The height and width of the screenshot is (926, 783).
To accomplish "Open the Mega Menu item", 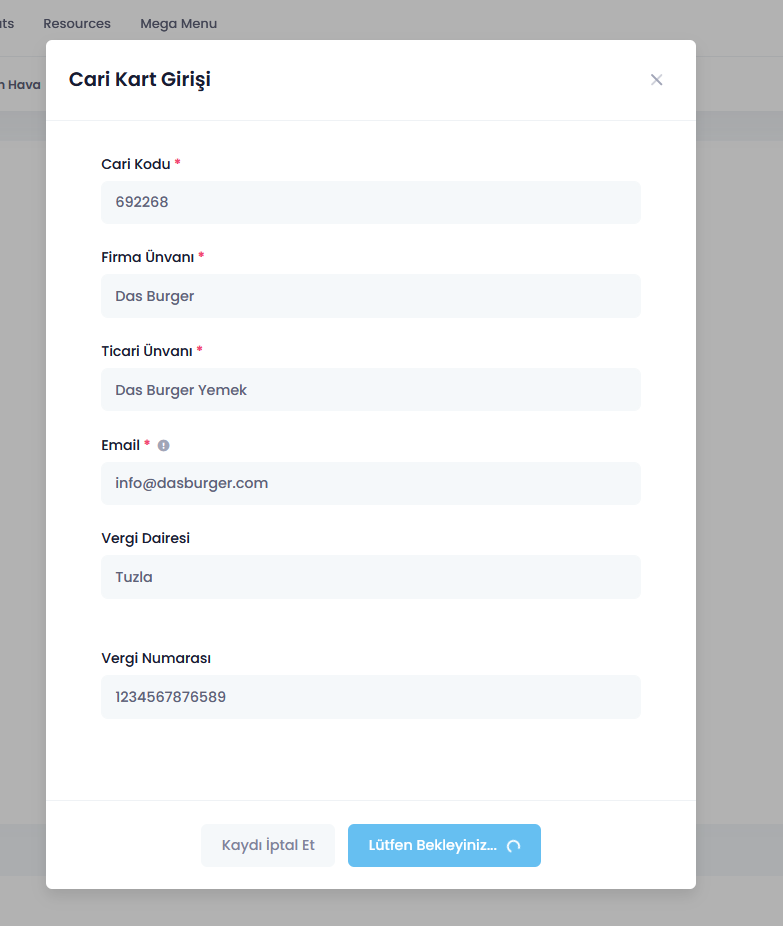I will [178, 23].
